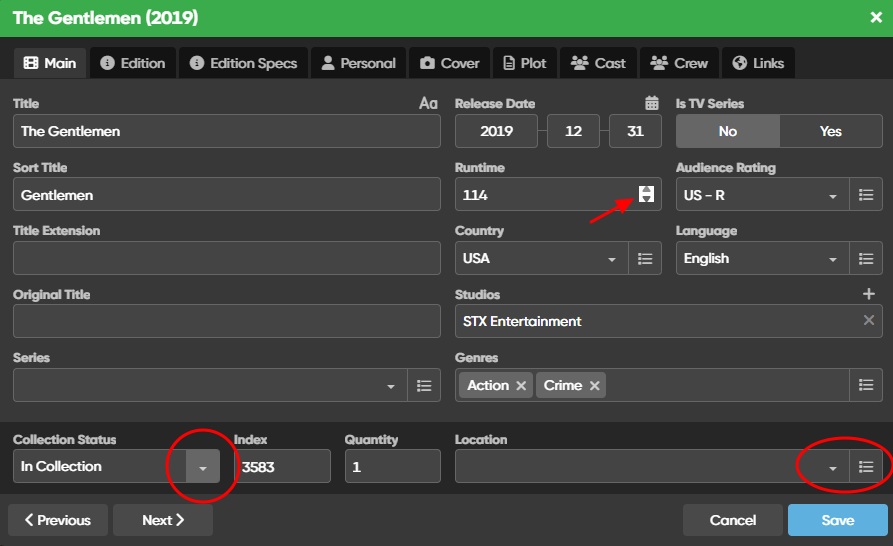893x546 pixels.
Task: Click the release year field 2019
Action: [496, 131]
